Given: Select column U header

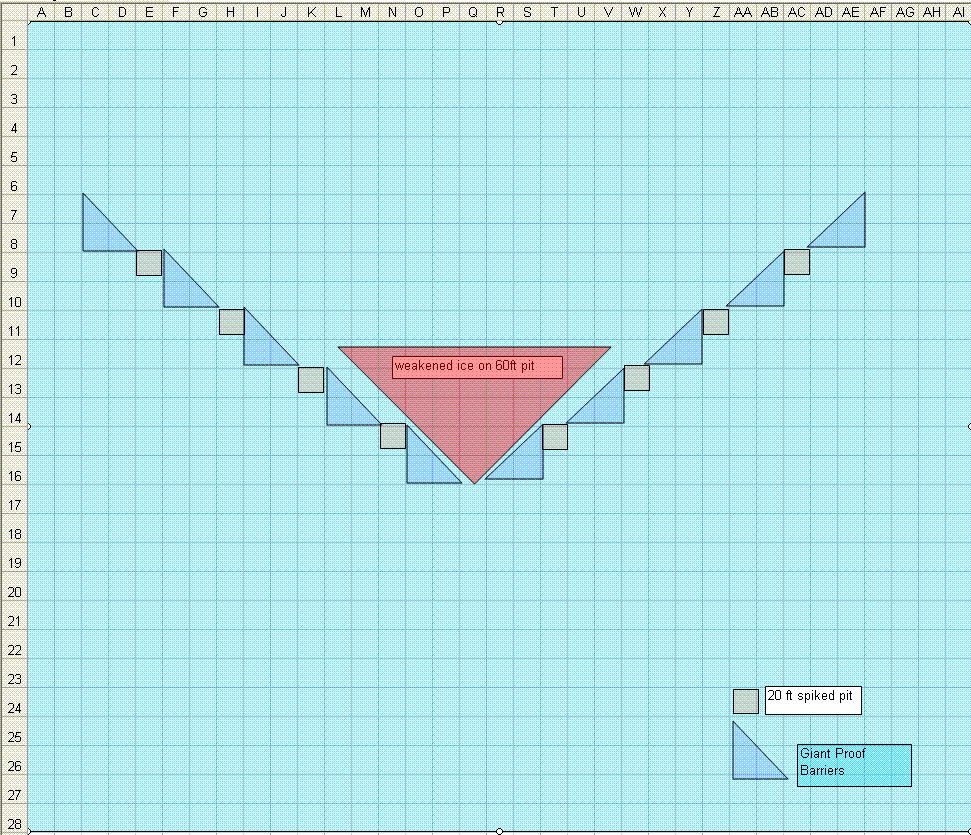Looking at the screenshot, I should [x=581, y=12].
